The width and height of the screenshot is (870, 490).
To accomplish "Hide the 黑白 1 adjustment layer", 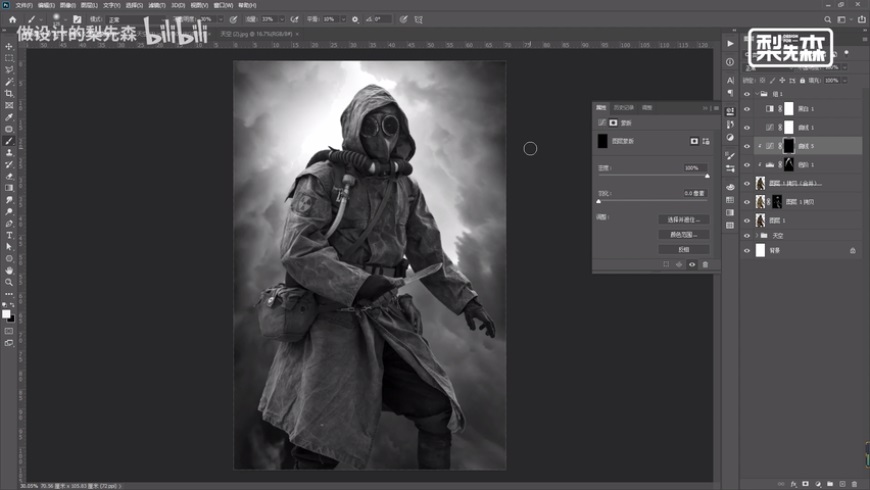I will (x=747, y=109).
